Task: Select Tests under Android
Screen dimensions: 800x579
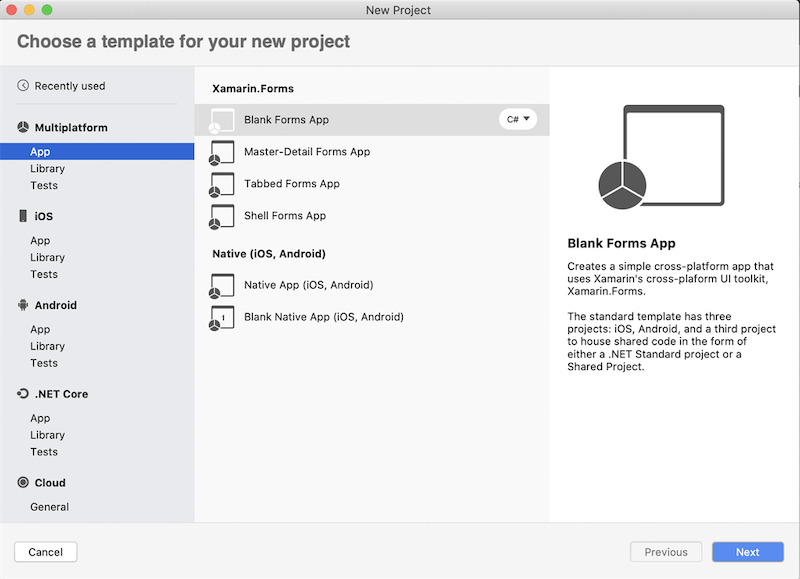Action: 44,363
